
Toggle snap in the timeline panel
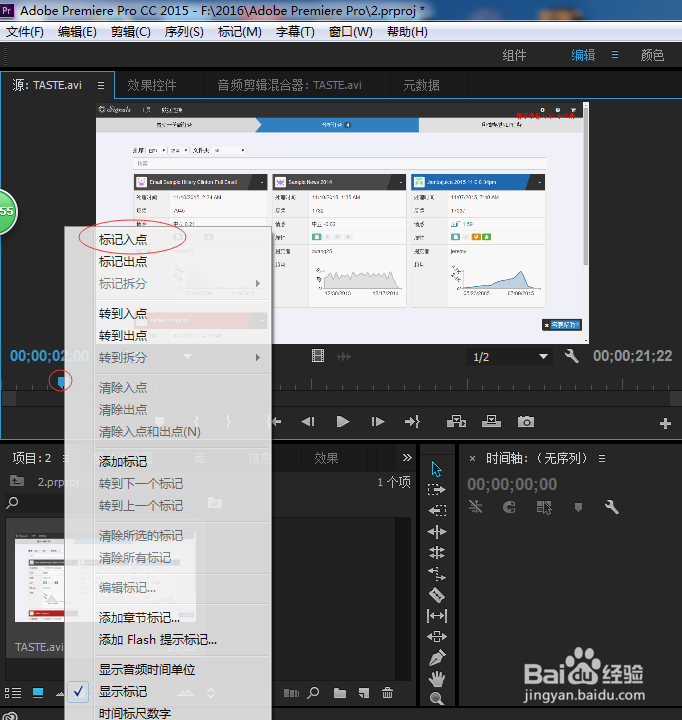(509, 507)
